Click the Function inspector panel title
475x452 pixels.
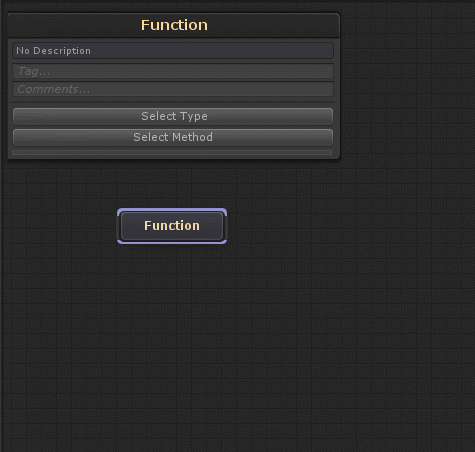[x=174, y=25]
